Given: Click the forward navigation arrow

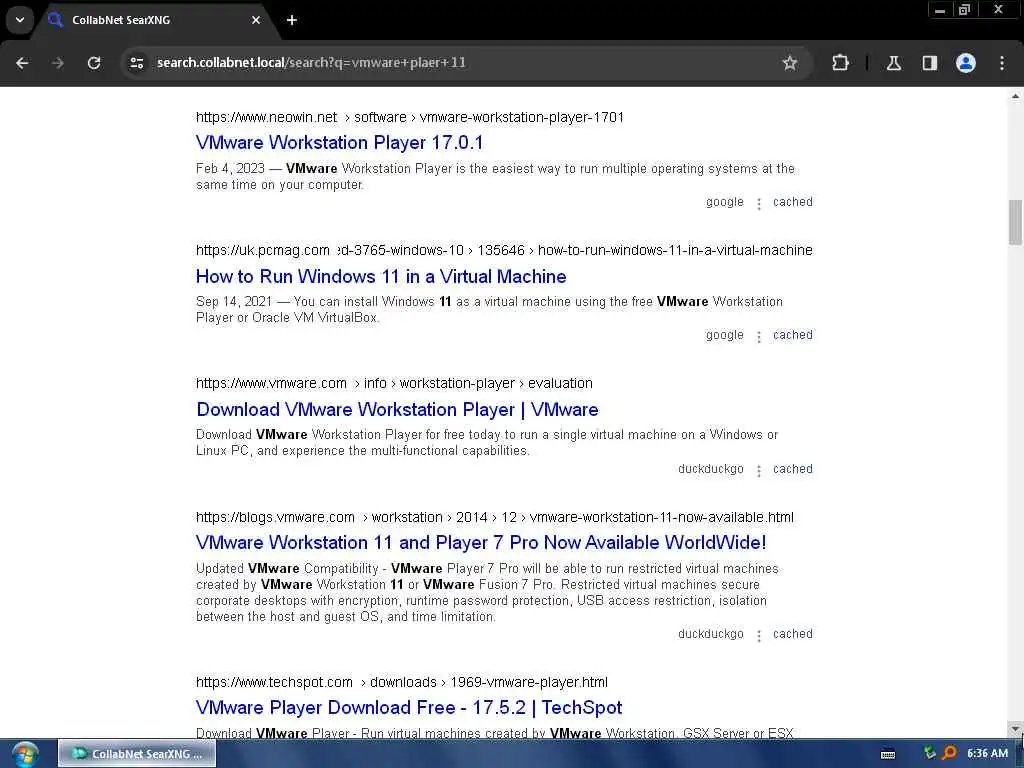Looking at the screenshot, I should click(58, 63).
